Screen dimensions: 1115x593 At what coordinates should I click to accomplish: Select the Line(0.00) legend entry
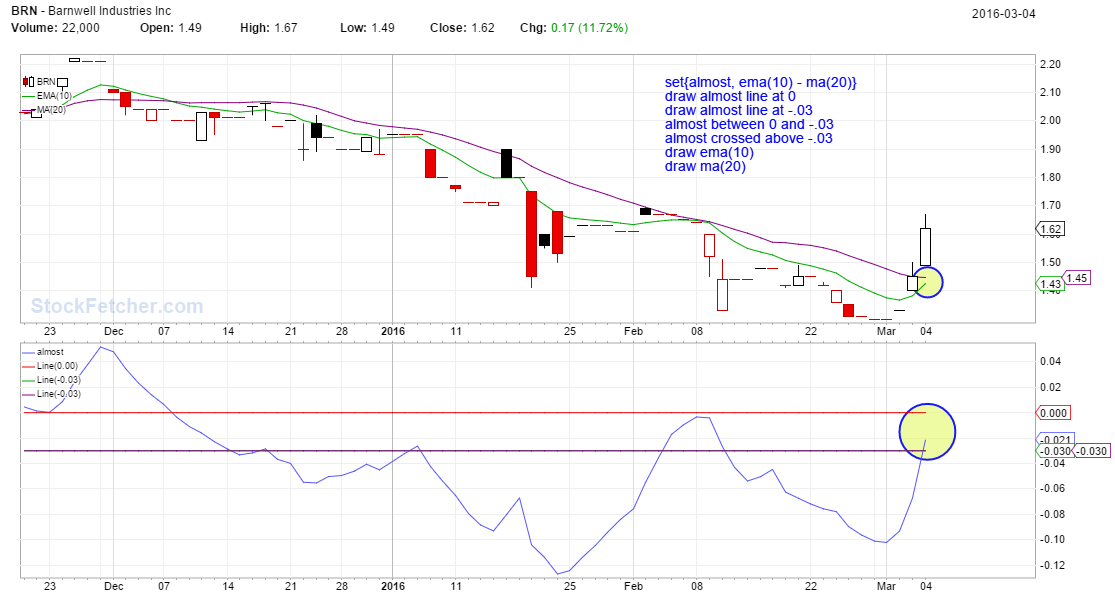[x=50, y=365]
